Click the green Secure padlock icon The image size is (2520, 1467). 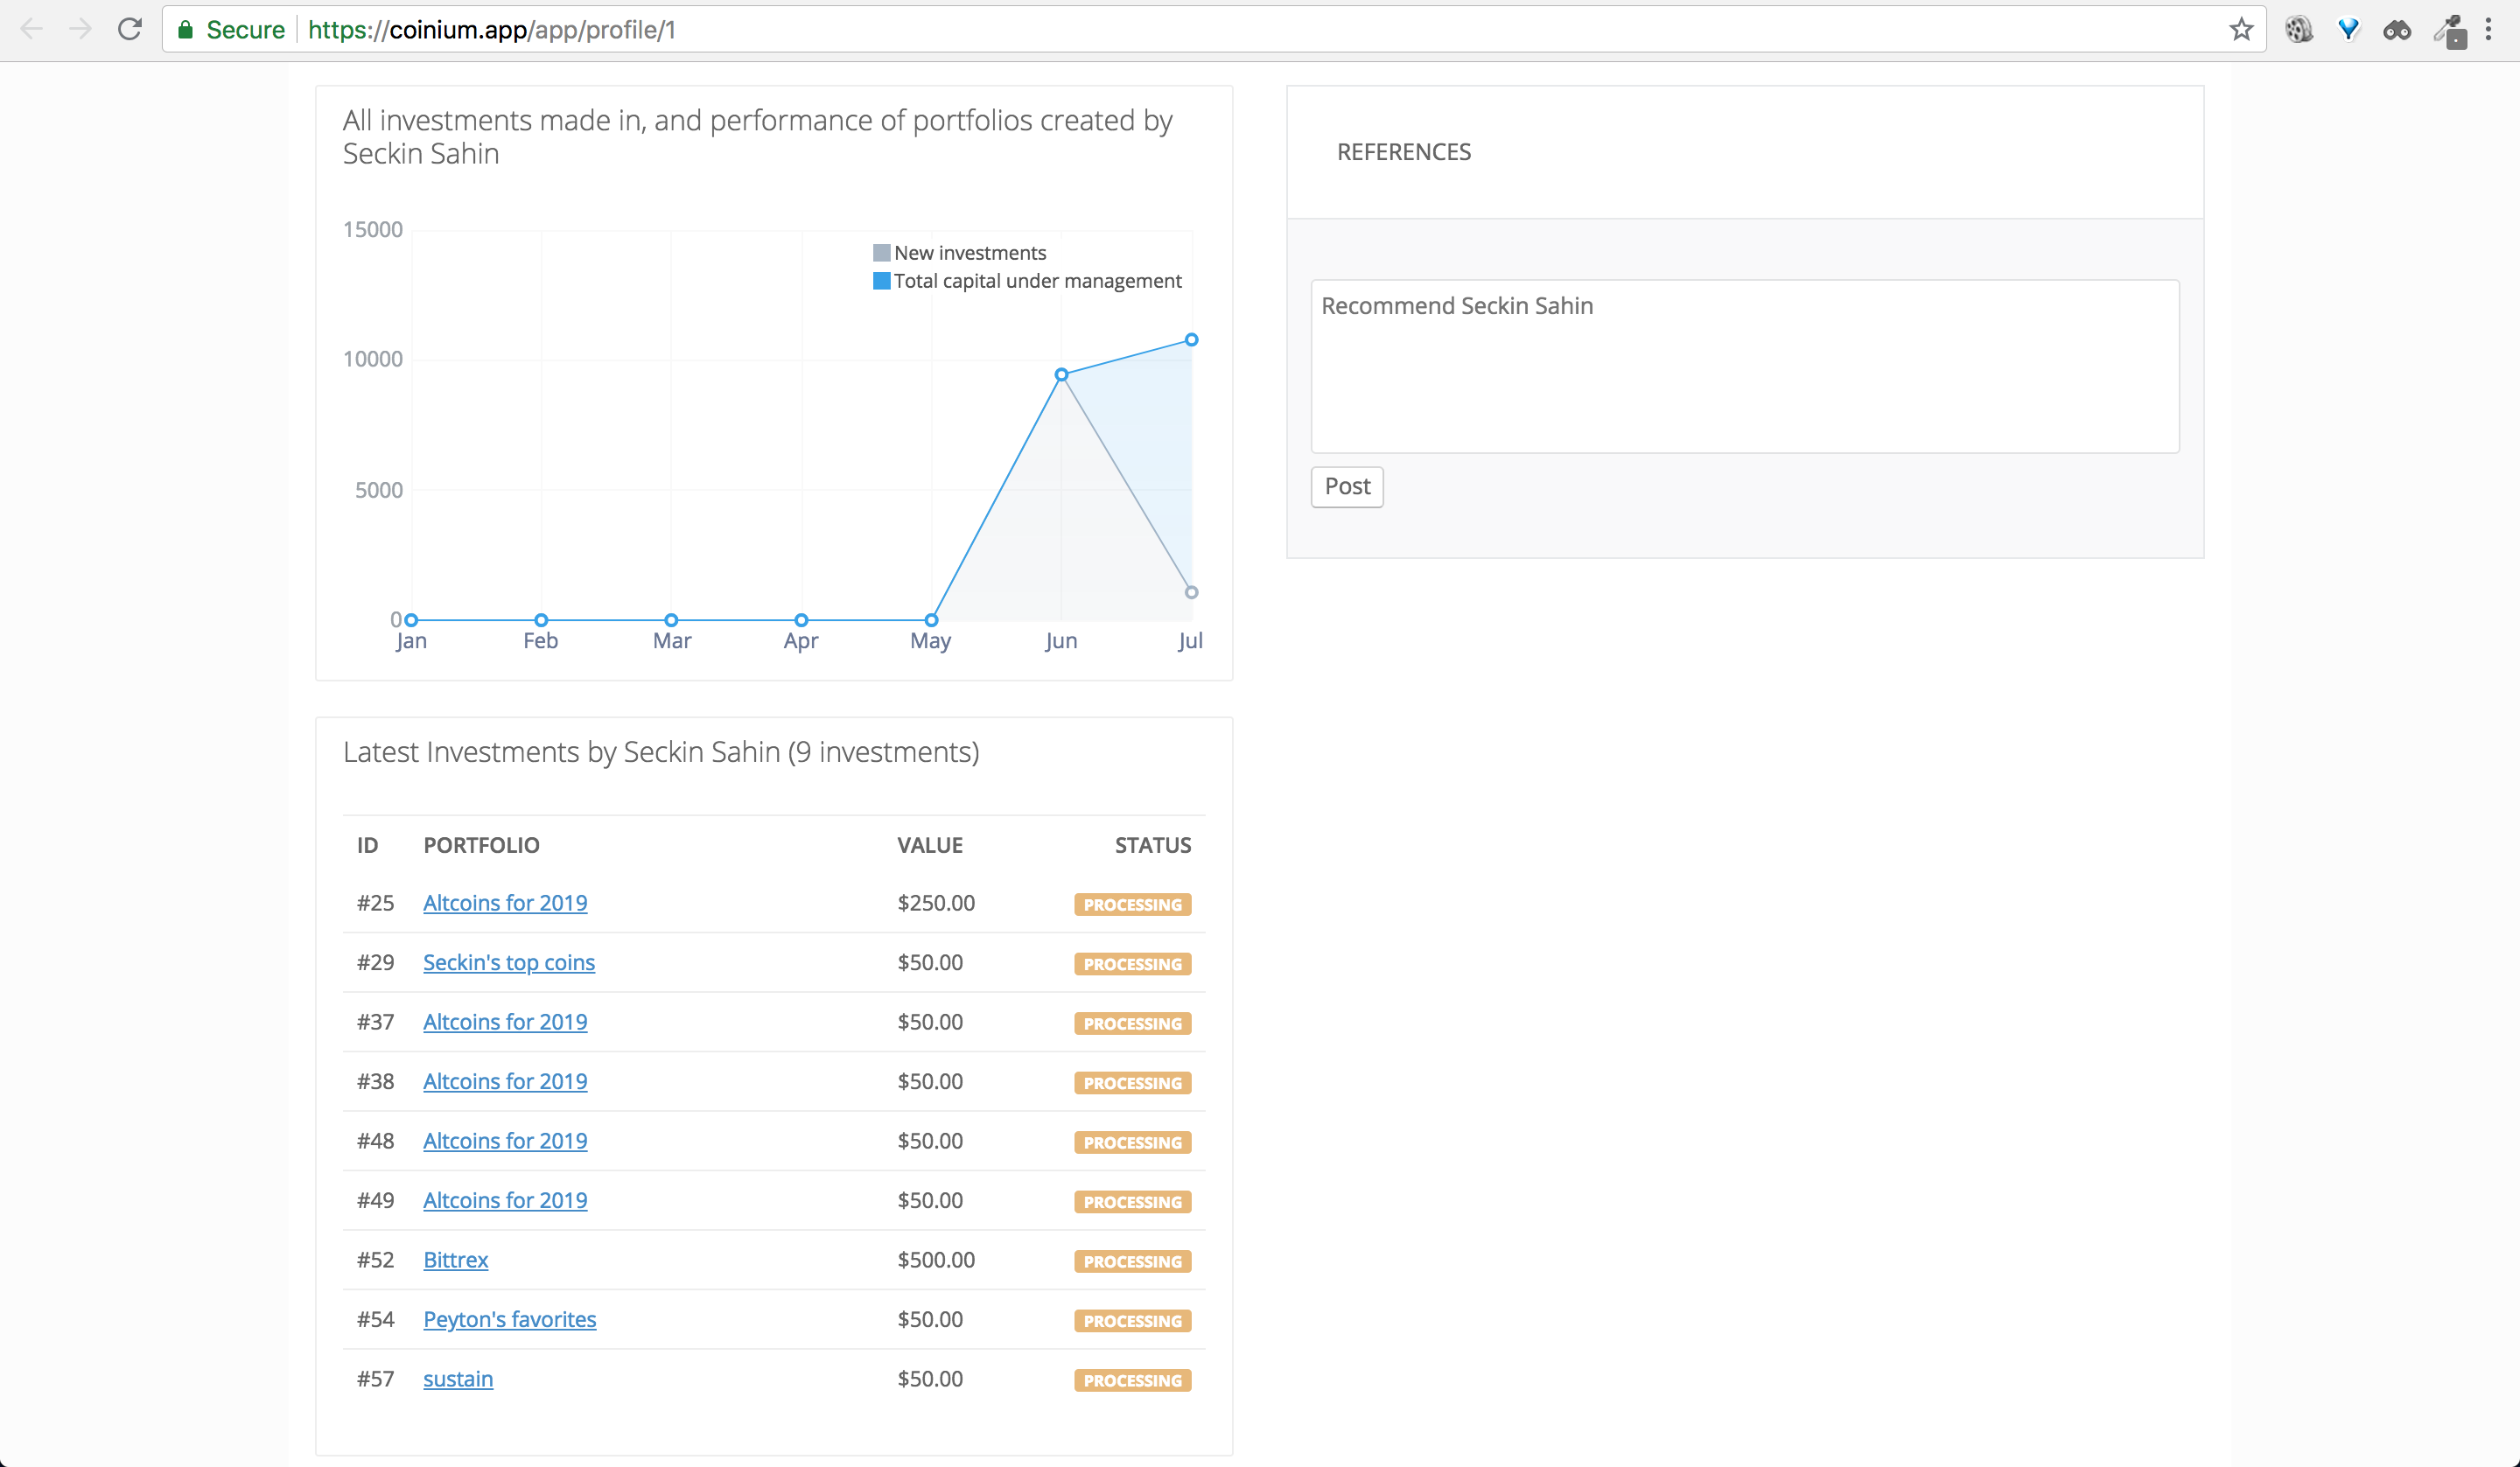pos(185,30)
